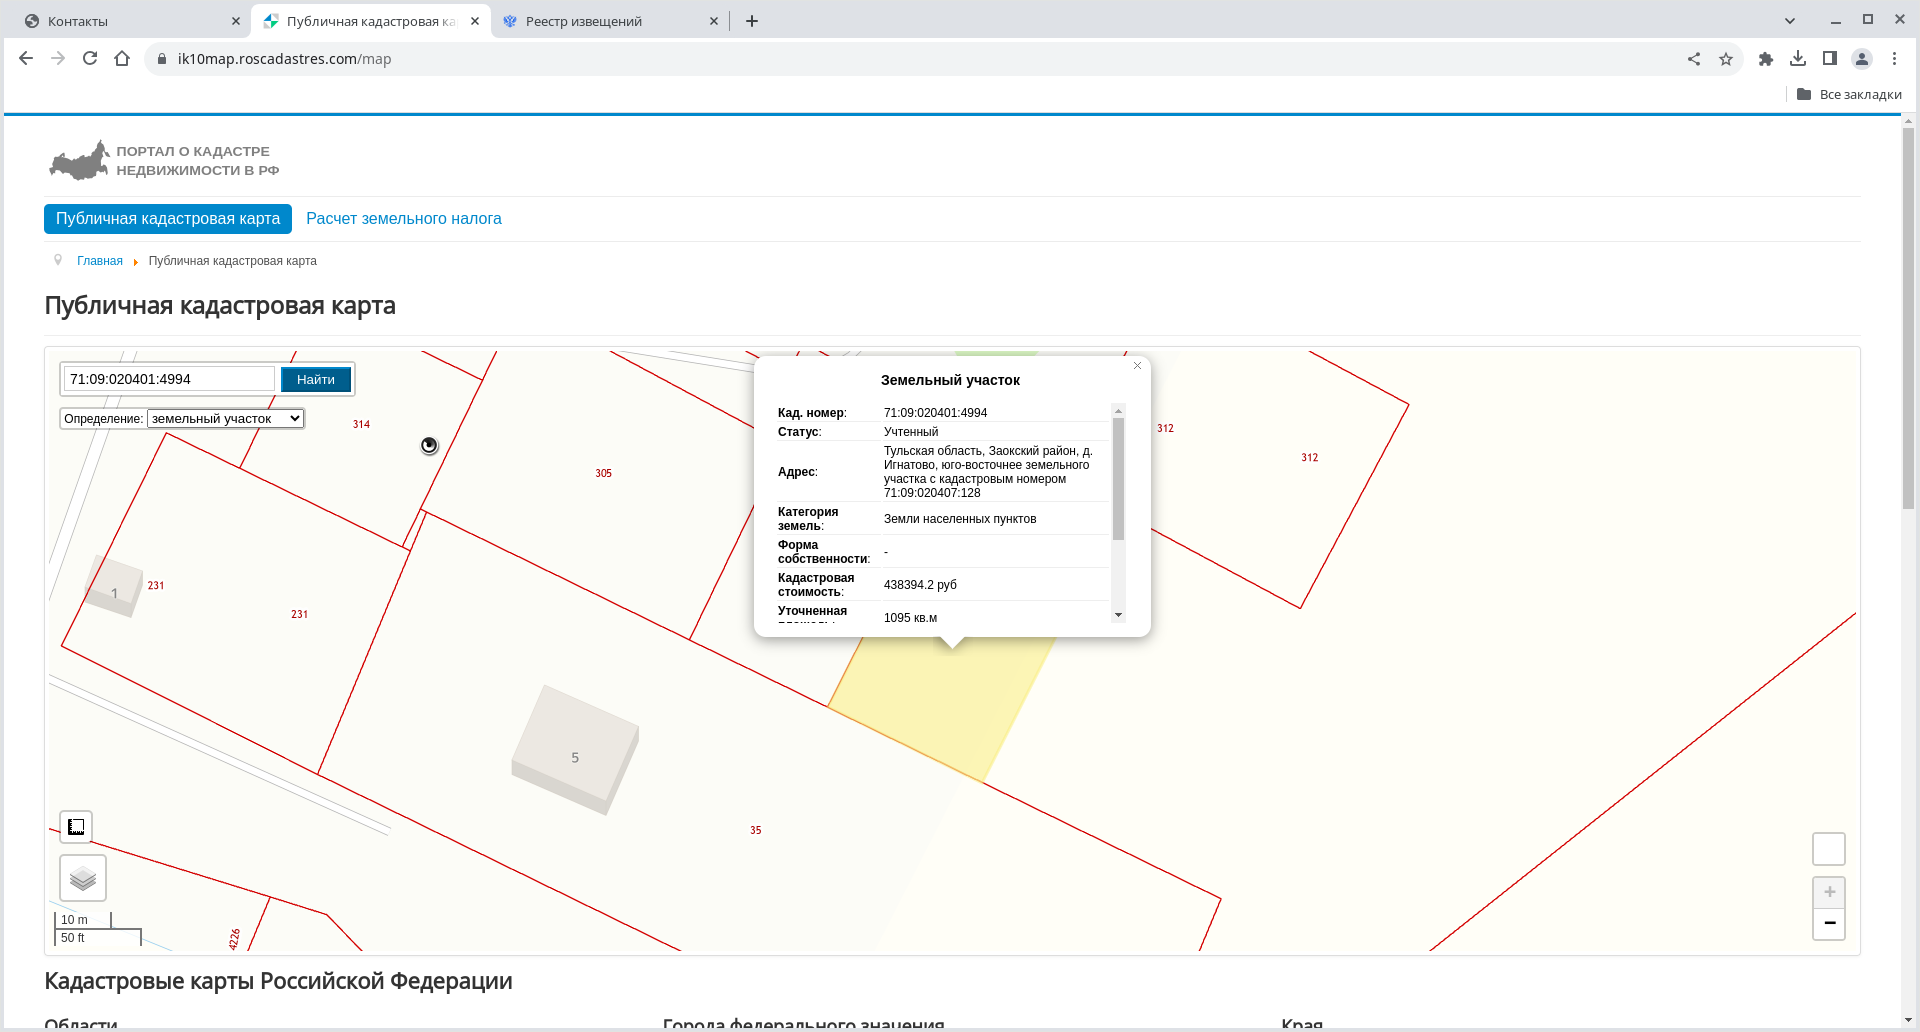Go to Главная breadcrumb link
The image size is (1920, 1032).
(x=100, y=261)
